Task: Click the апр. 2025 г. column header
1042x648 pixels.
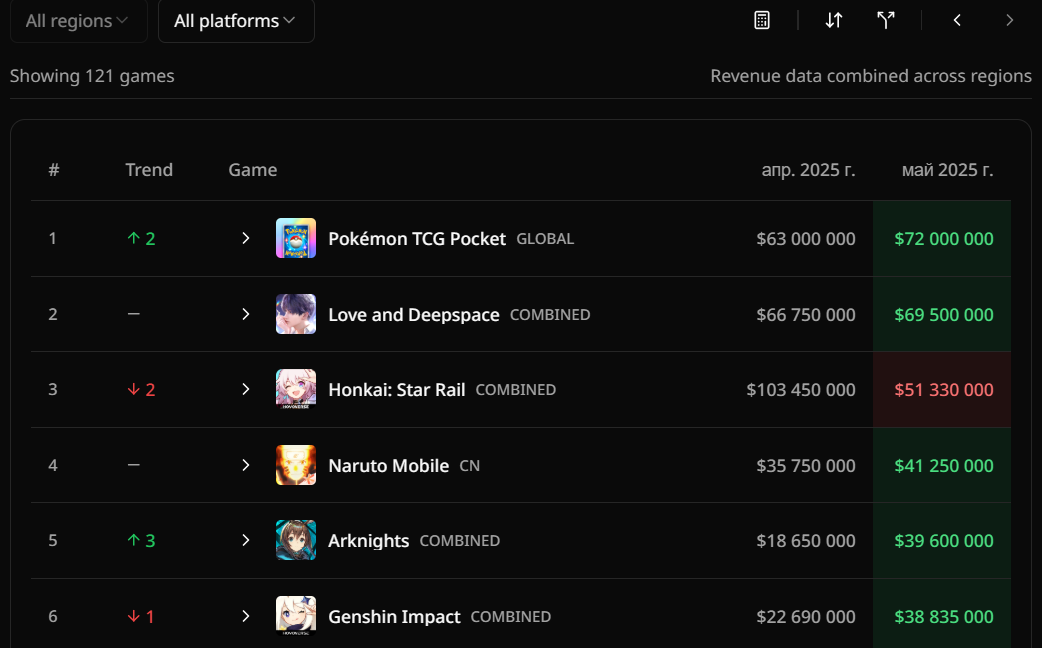Action: [808, 170]
